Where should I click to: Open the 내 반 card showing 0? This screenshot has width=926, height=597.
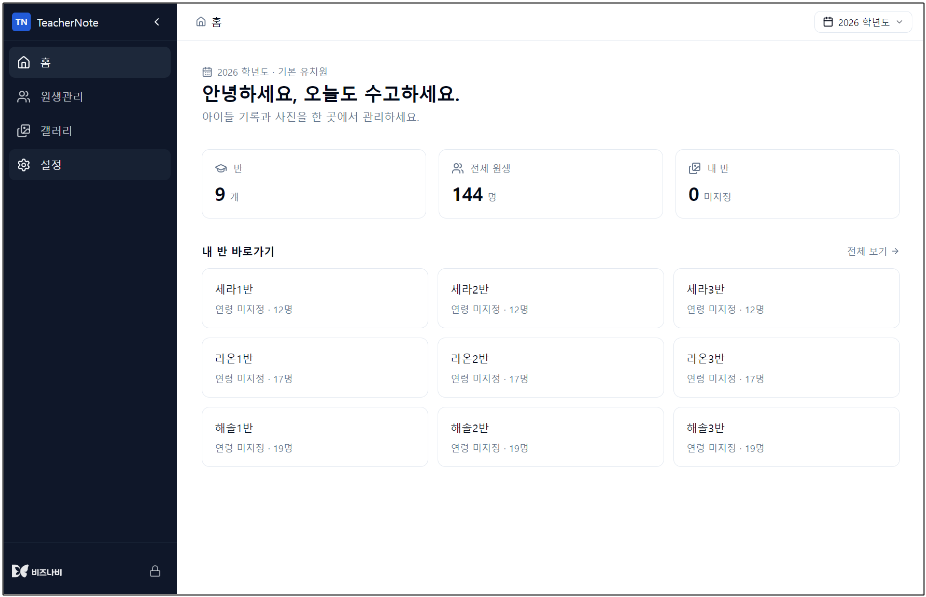[787, 184]
